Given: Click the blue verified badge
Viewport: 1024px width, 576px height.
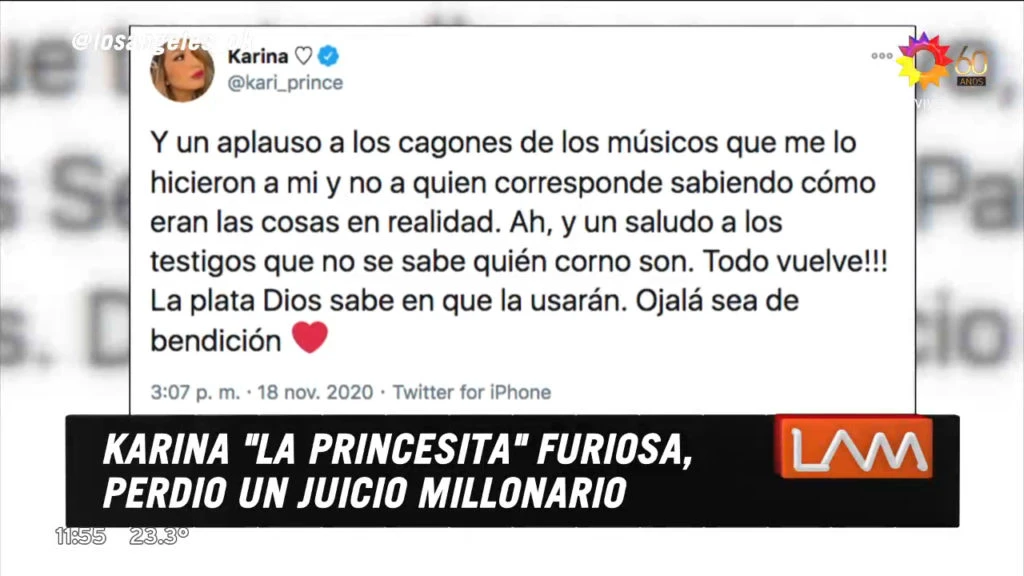Looking at the screenshot, I should [x=328, y=56].
